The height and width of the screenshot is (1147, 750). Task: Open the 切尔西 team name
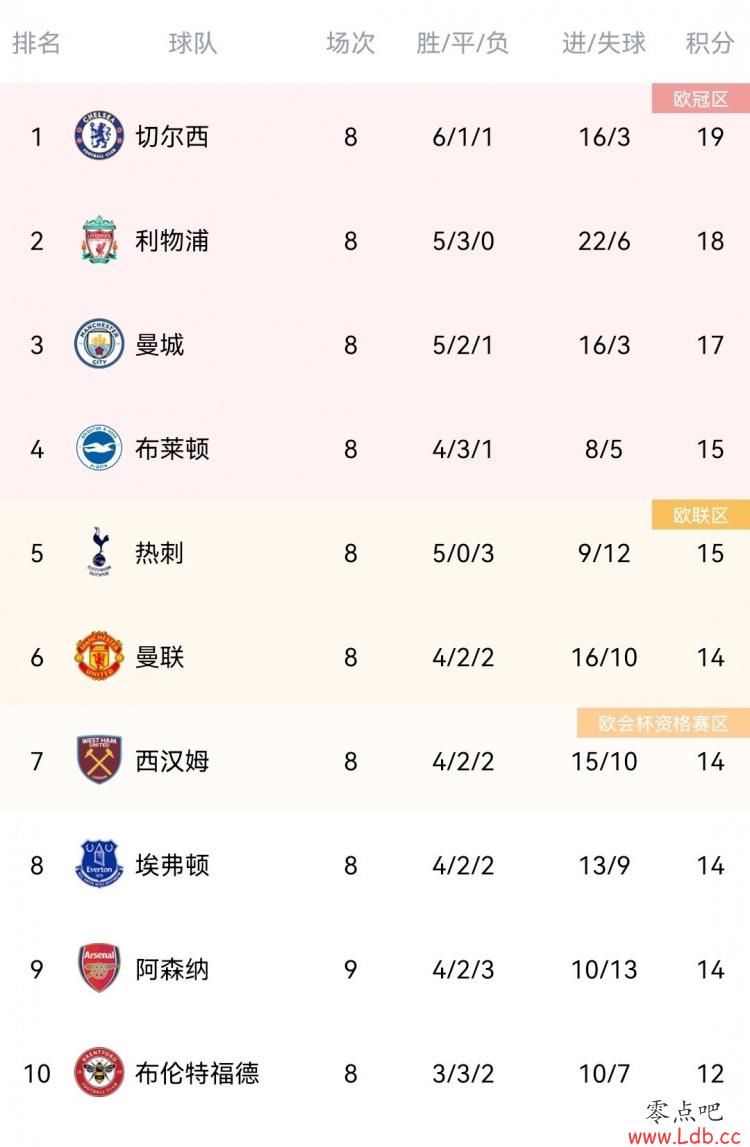pos(172,136)
